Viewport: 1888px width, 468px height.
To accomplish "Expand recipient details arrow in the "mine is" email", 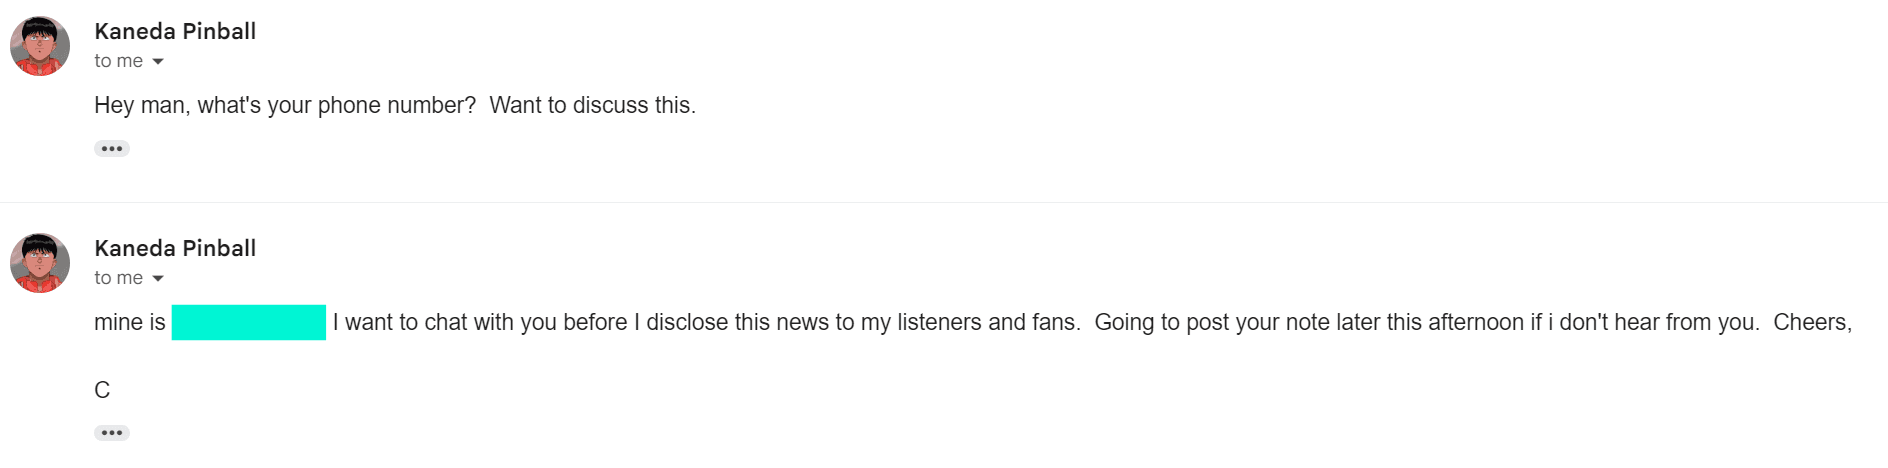I will [158, 279].
